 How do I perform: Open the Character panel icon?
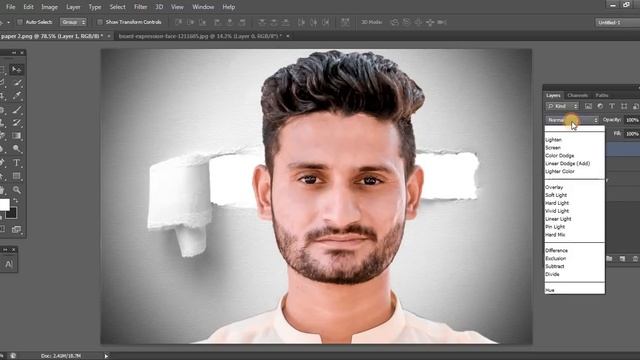[x=9, y=264]
